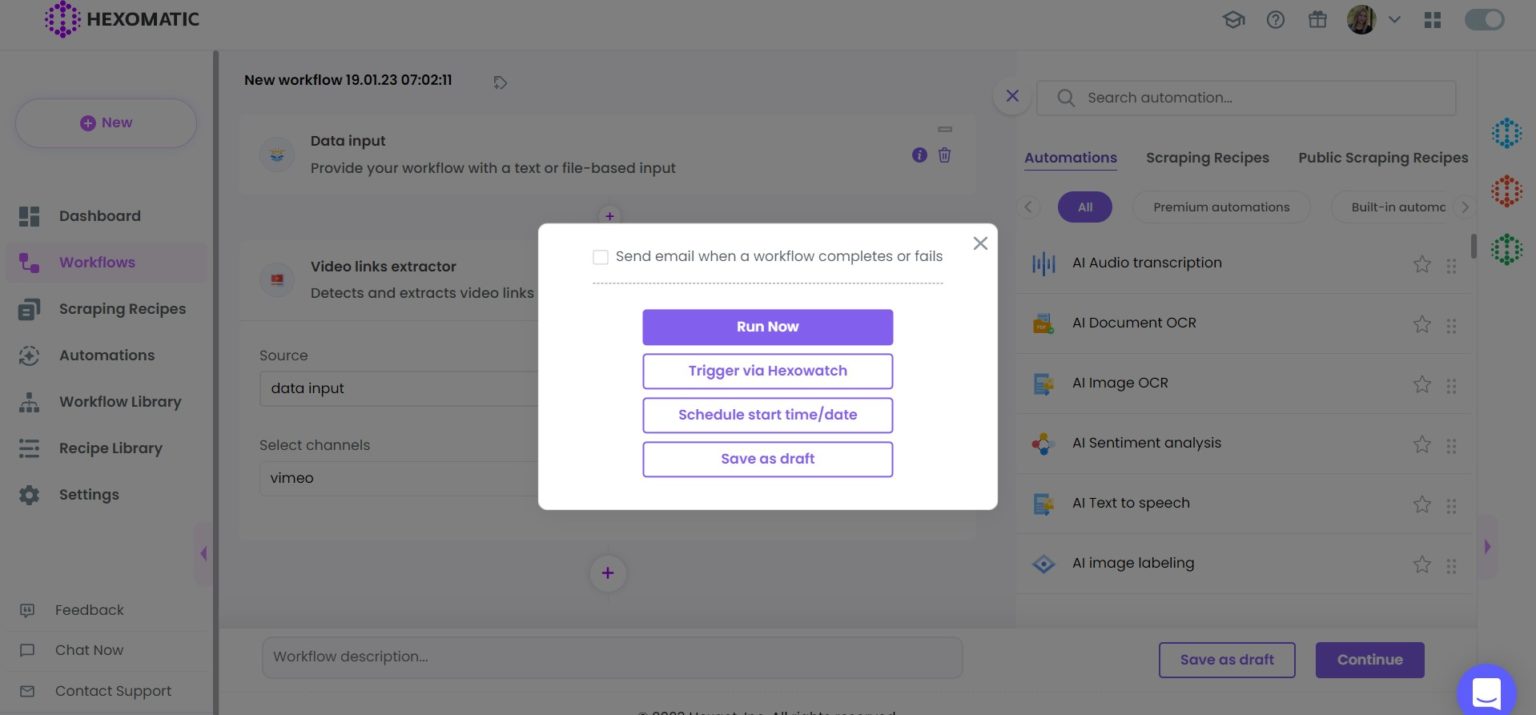Enable send email when workflow completes
Screen dimensions: 1536x715
[x=600, y=256]
